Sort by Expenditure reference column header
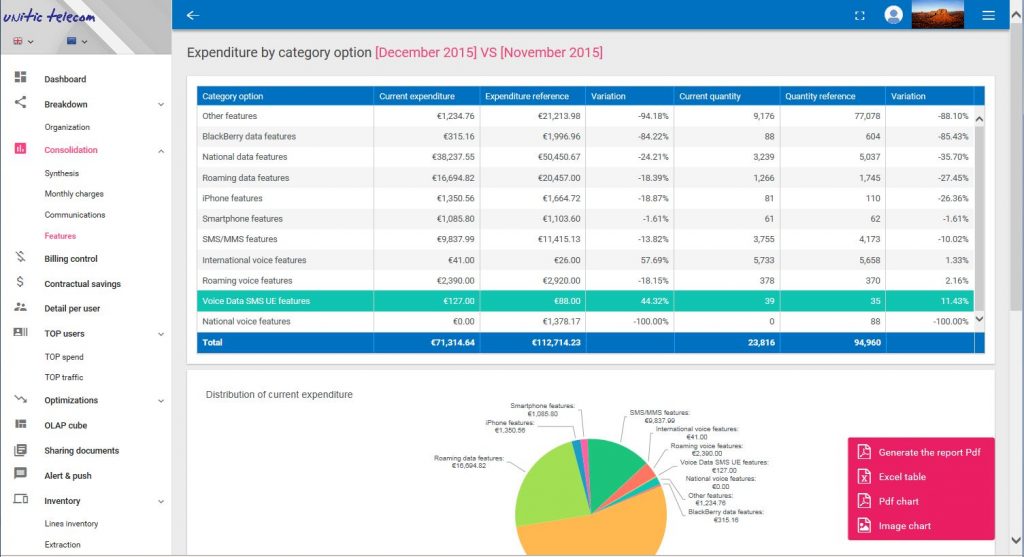Viewport: 1024px width, 557px height. pos(533,96)
